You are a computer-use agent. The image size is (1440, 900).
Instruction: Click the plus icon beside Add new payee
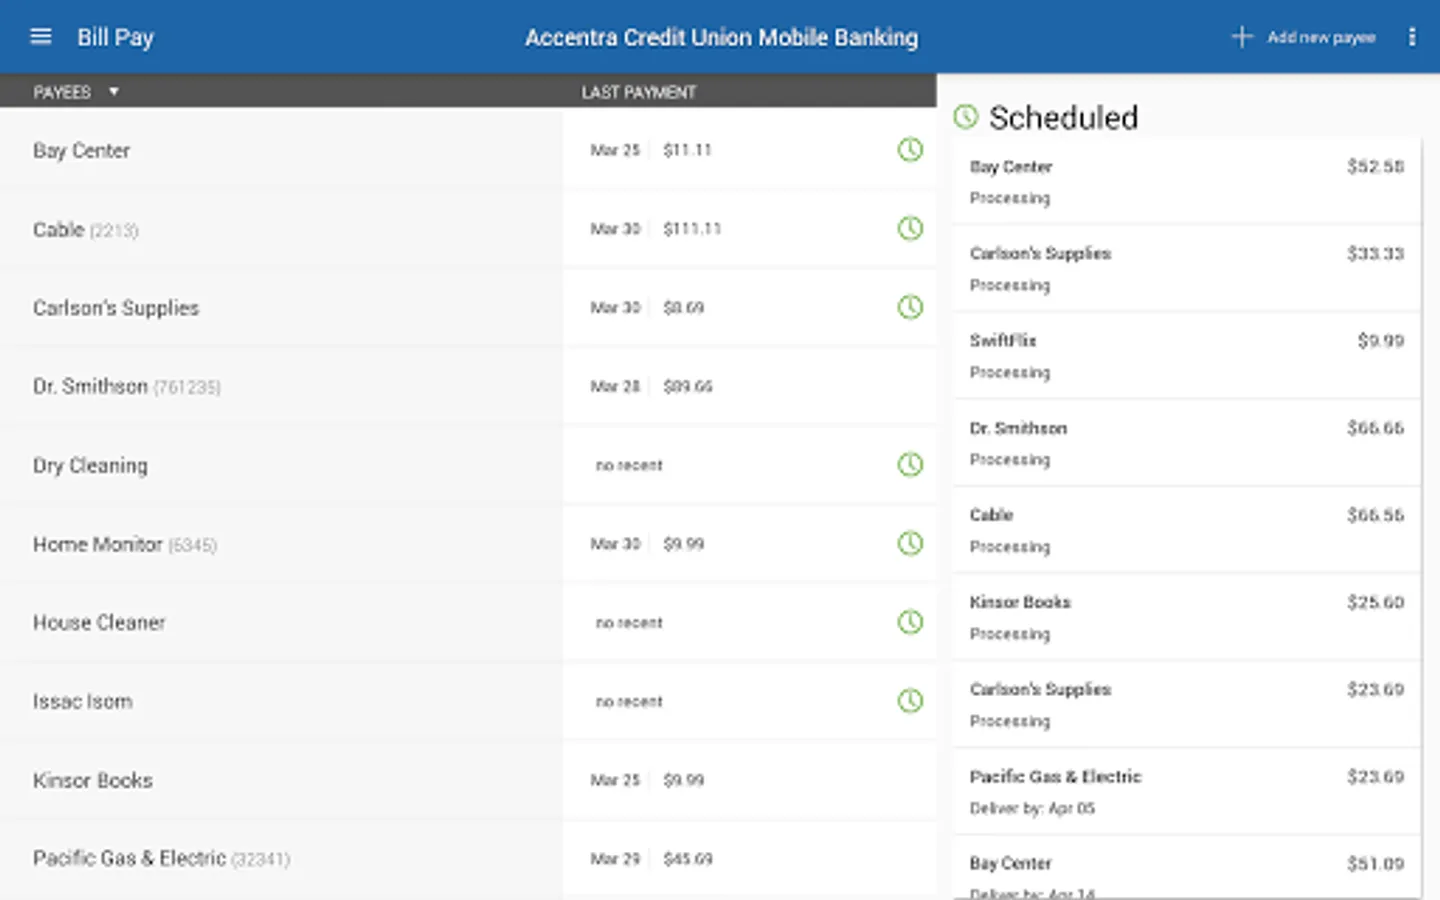tap(1241, 37)
